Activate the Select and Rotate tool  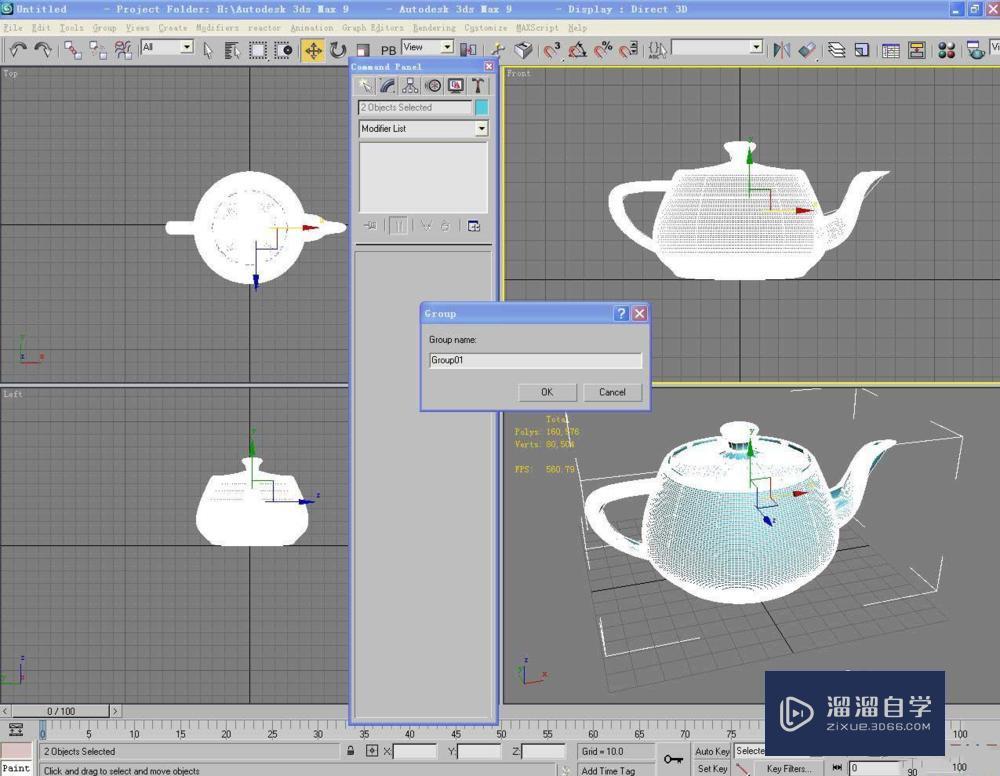(x=338, y=49)
